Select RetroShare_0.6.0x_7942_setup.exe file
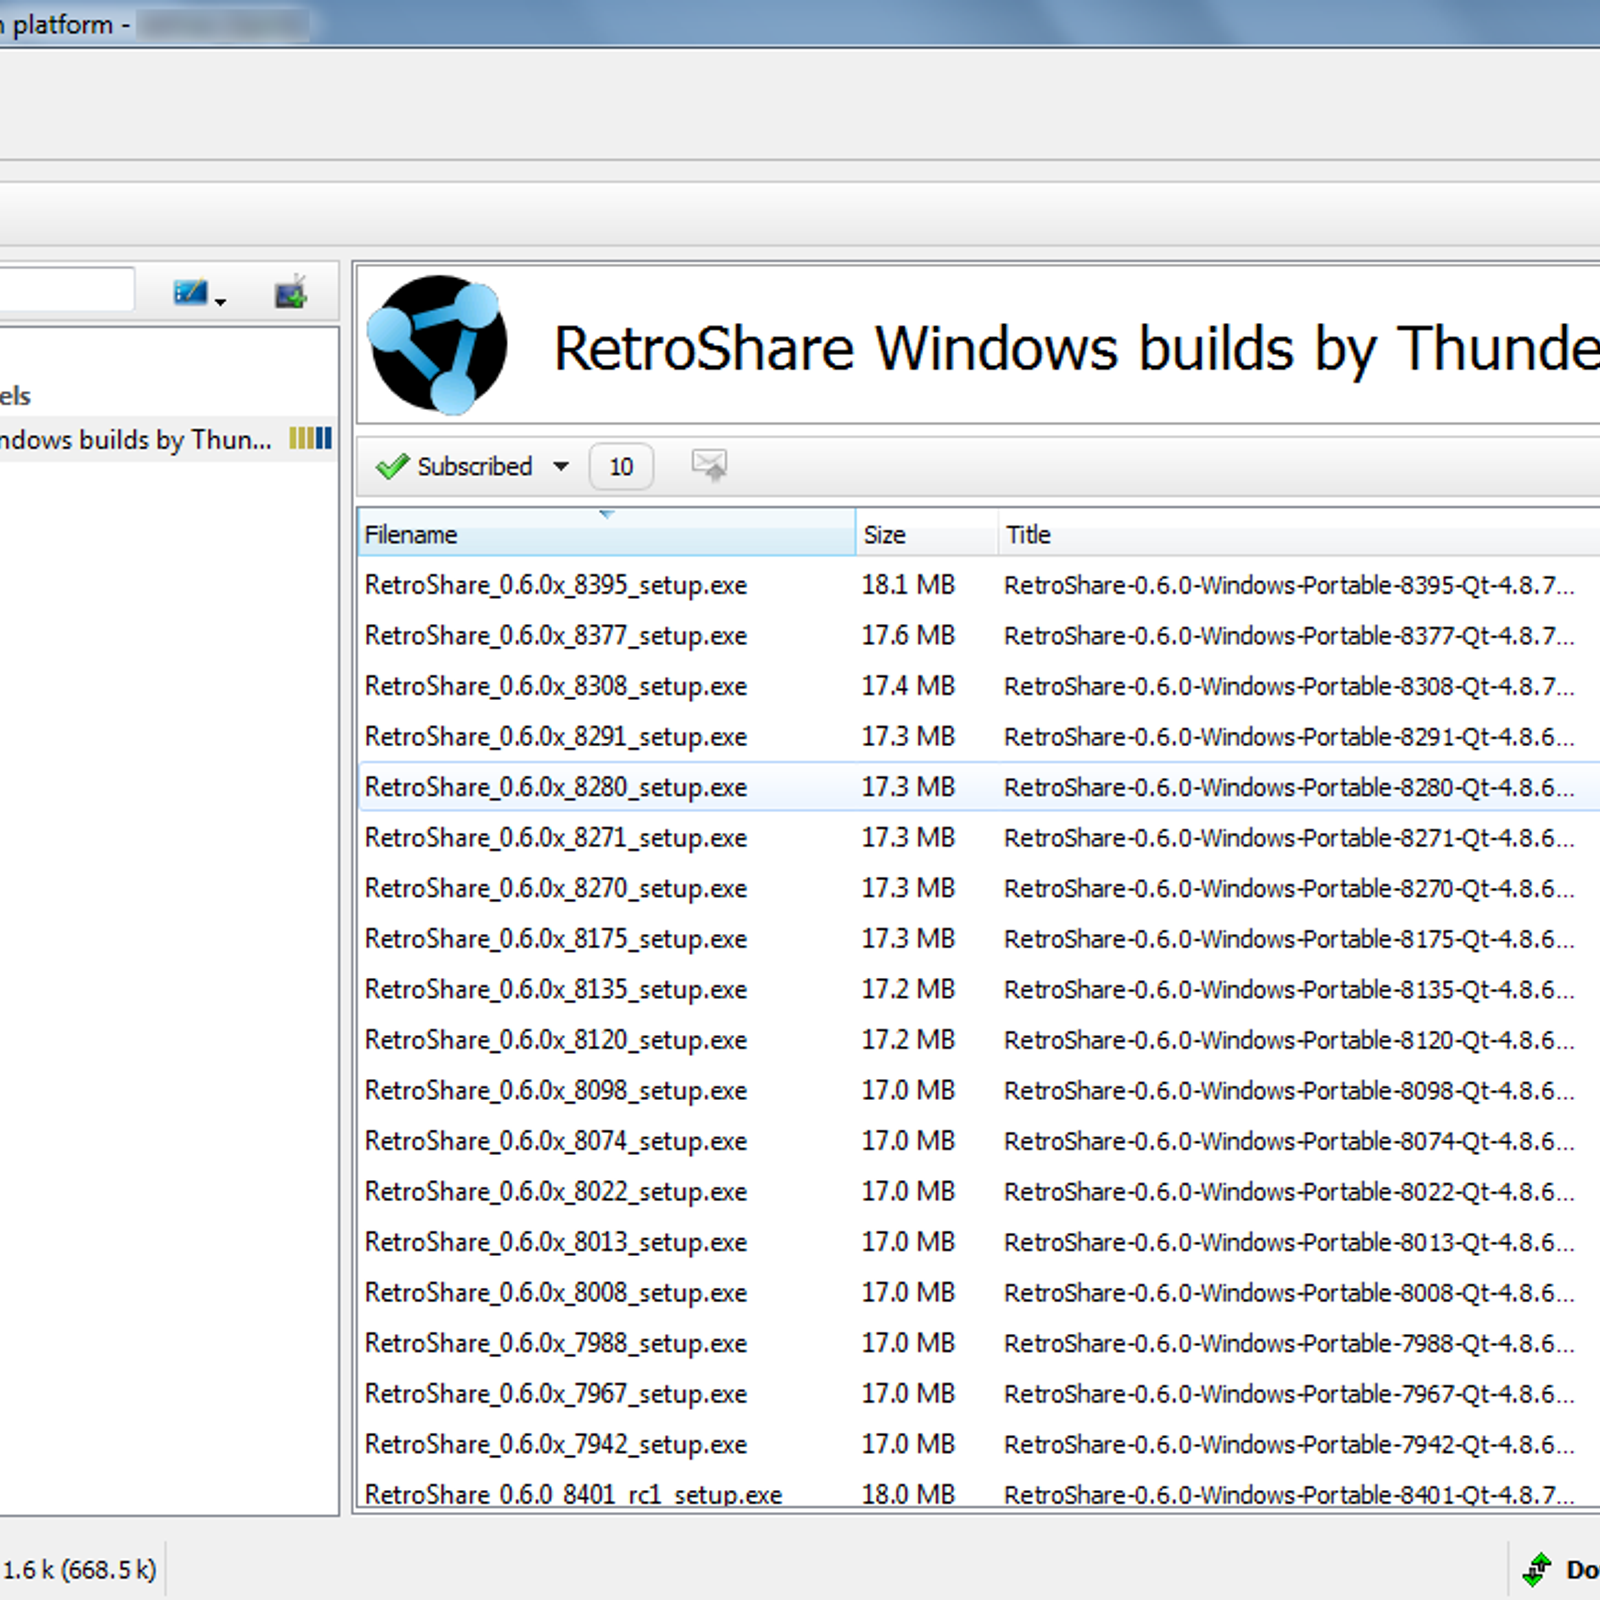This screenshot has width=1600, height=1600. 556,1445
